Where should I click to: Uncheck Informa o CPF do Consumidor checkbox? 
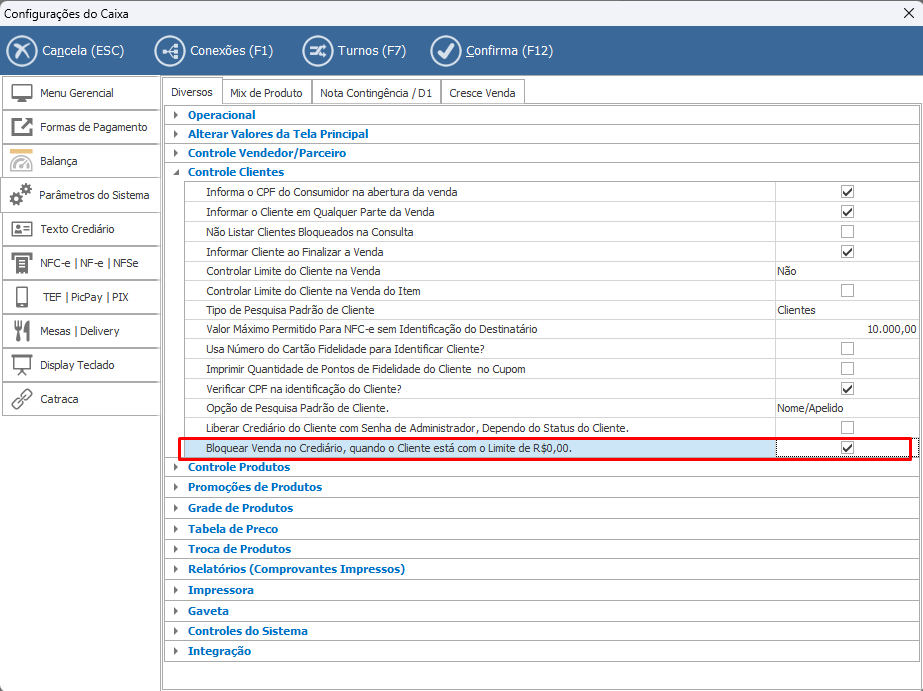pyautogui.click(x=847, y=192)
